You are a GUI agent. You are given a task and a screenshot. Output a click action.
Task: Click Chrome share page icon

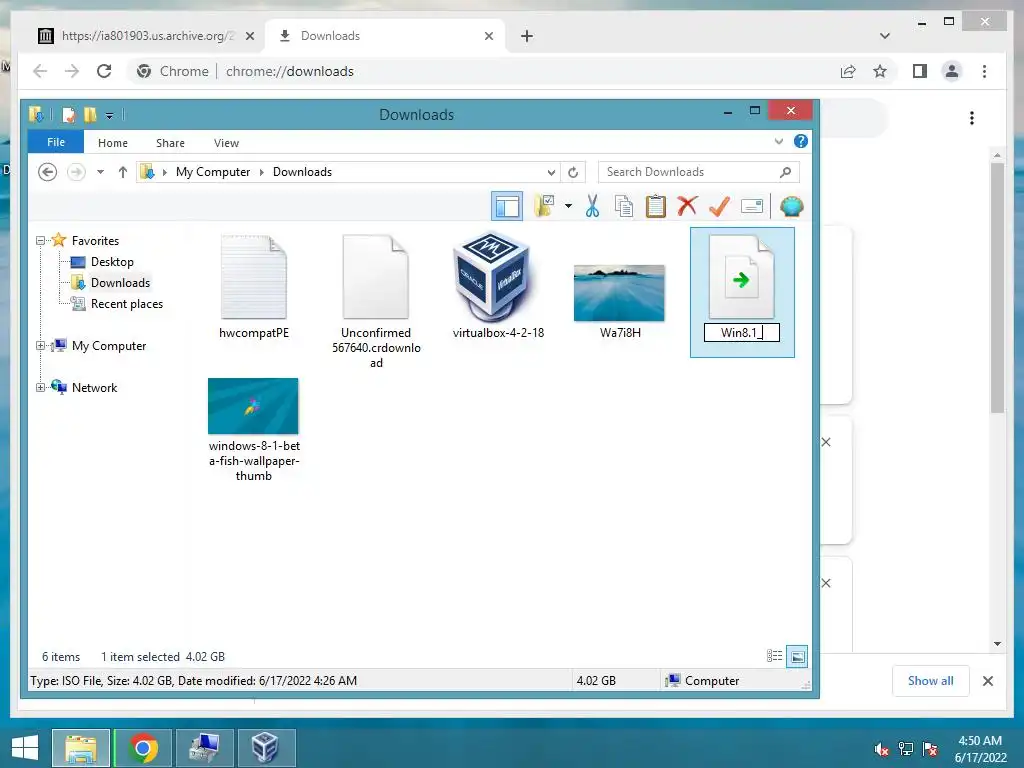point(848,71)
